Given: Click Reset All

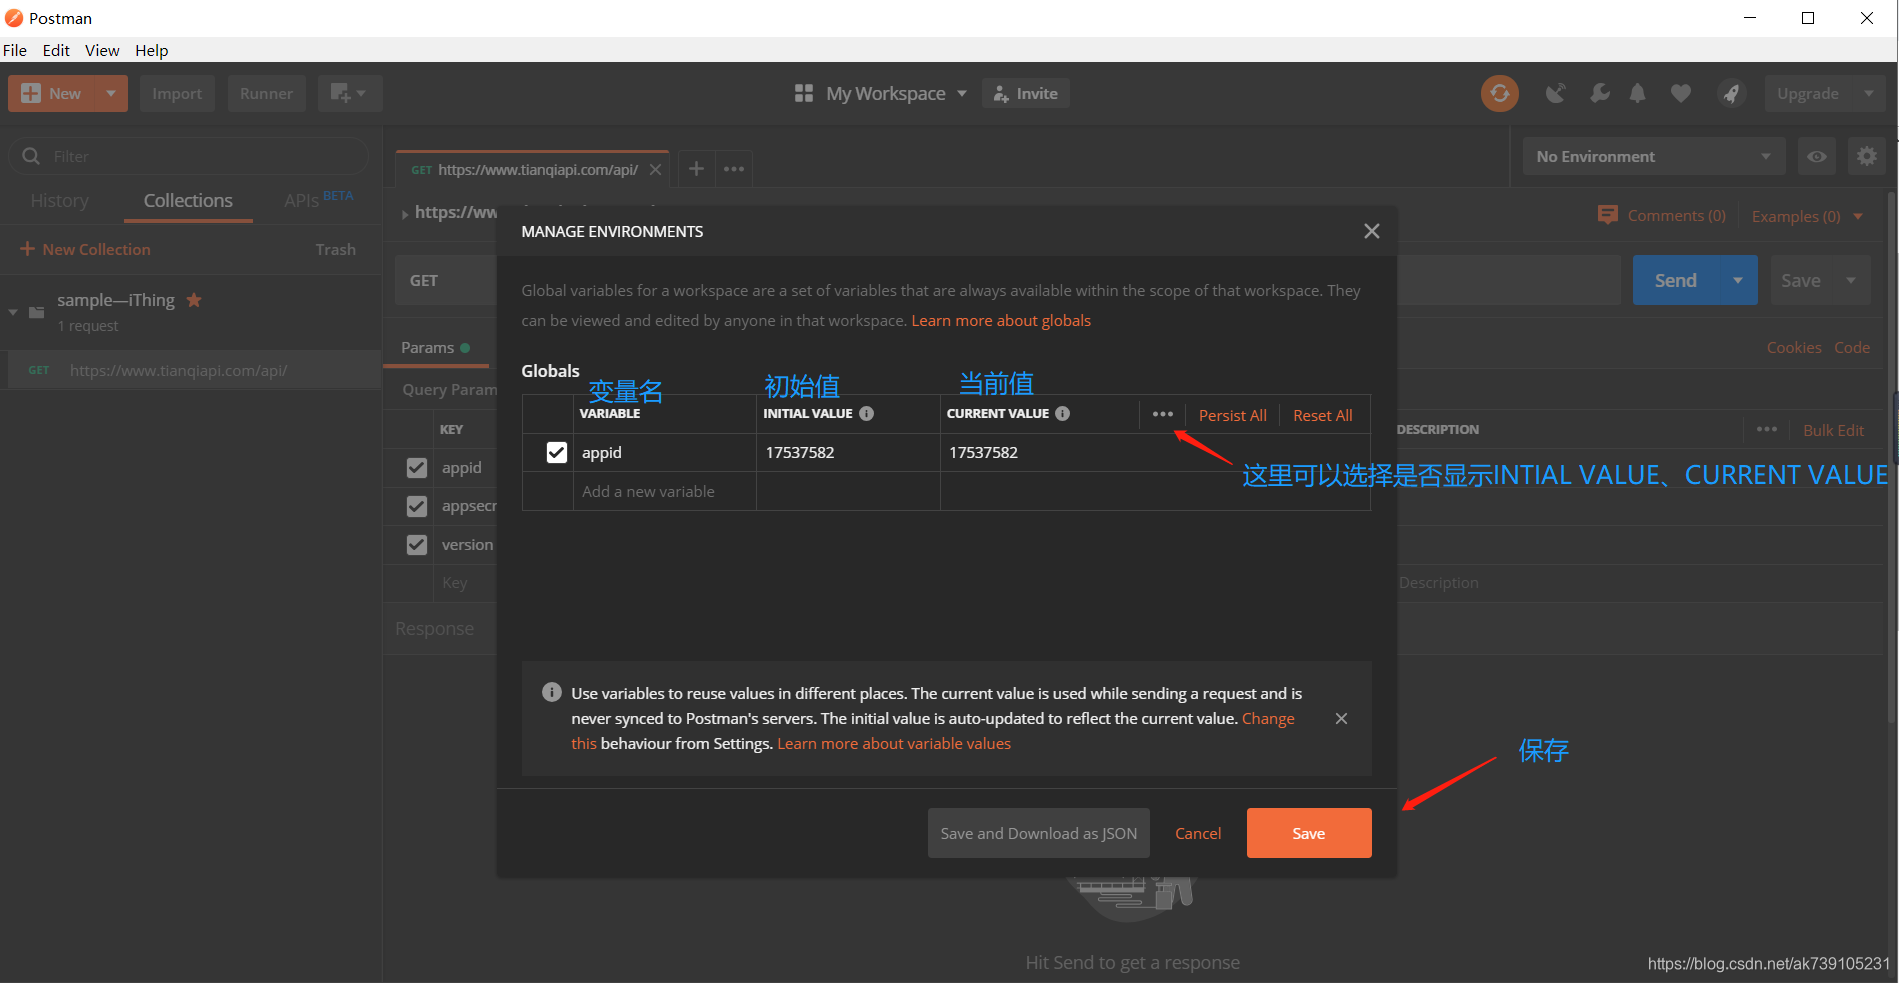Looking at the screenshot, I should point(1323,415).
